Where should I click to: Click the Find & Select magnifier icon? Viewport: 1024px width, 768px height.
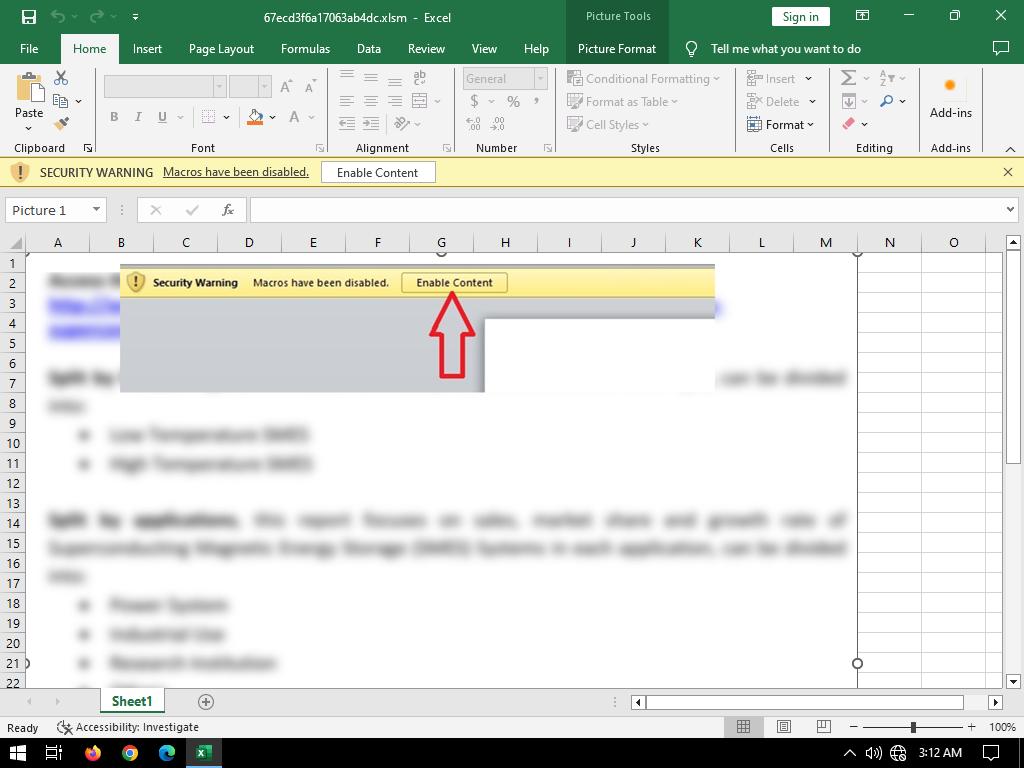887,101
